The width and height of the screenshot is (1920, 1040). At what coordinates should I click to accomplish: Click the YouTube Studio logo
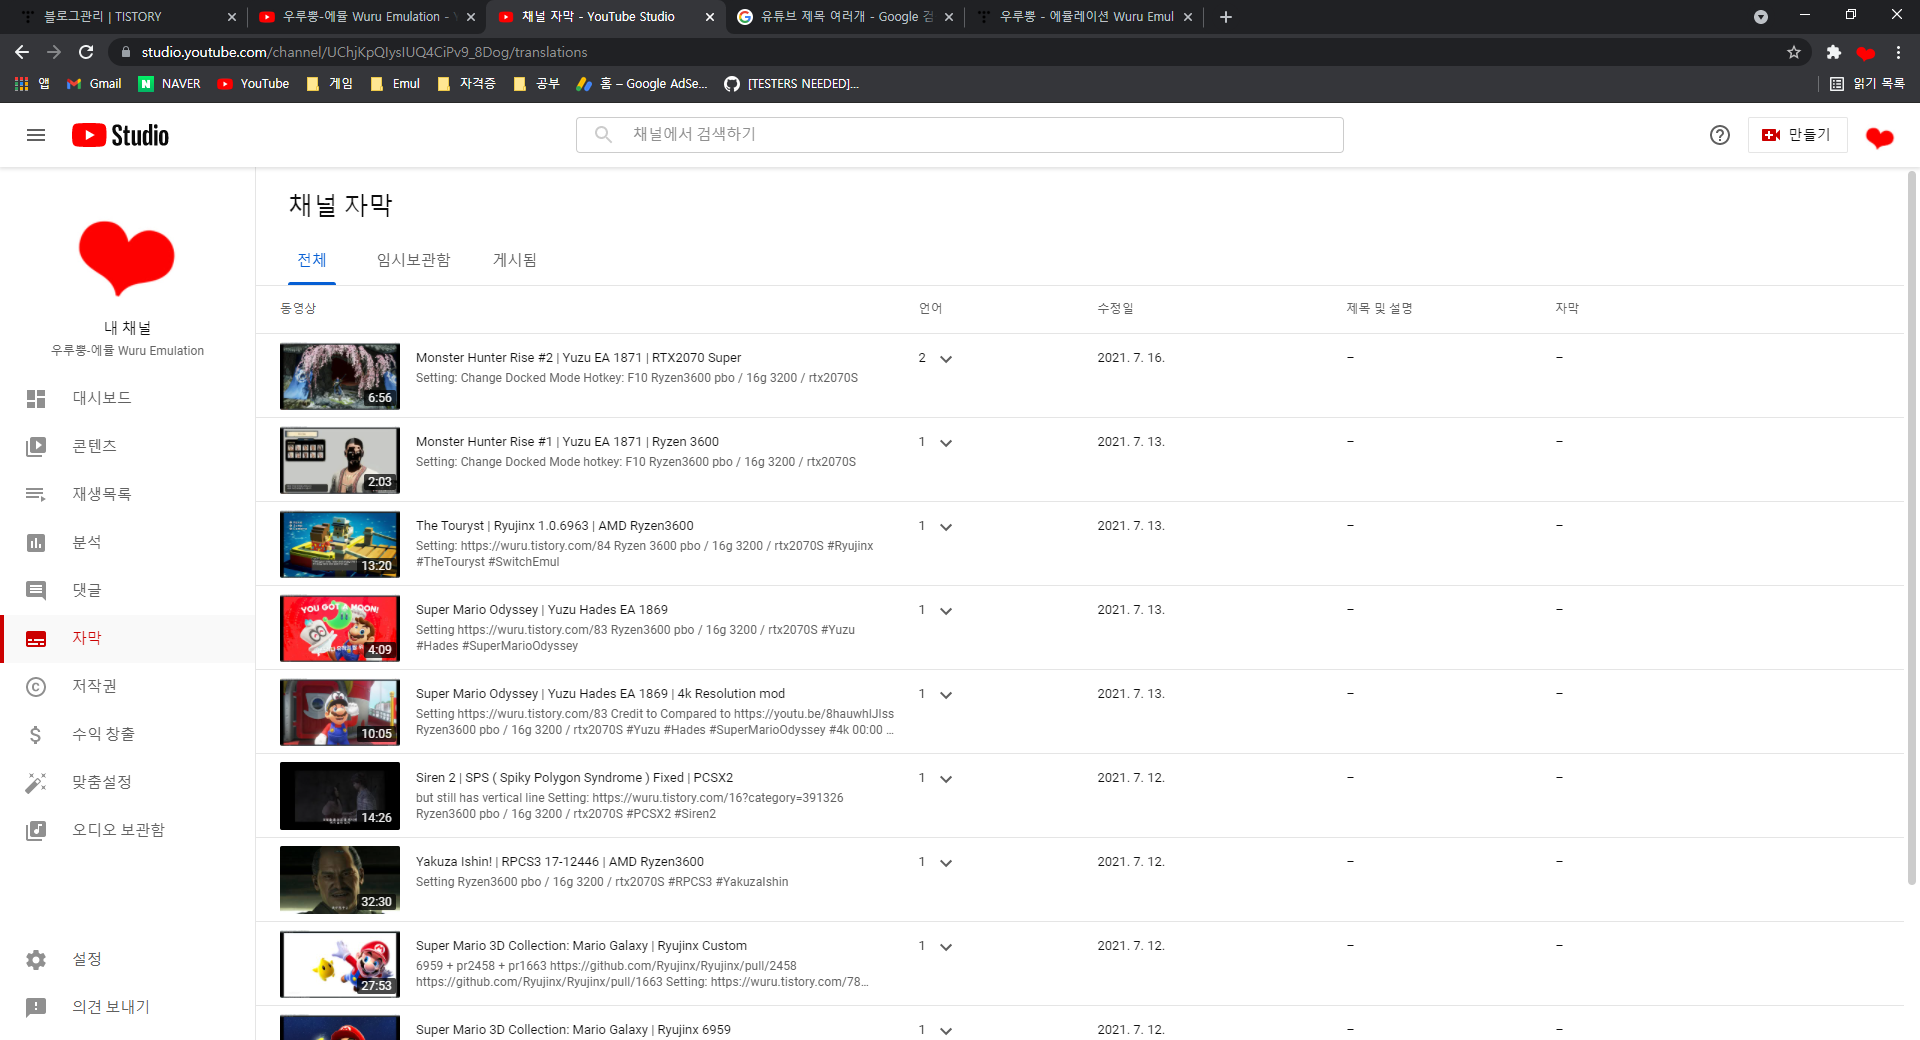pyautogui.click(x=120, y=135)
